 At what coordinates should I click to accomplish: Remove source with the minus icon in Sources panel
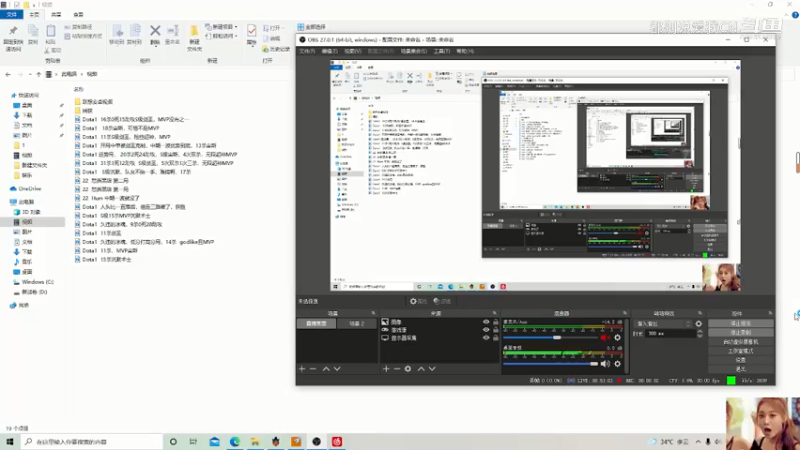[397, 368]
